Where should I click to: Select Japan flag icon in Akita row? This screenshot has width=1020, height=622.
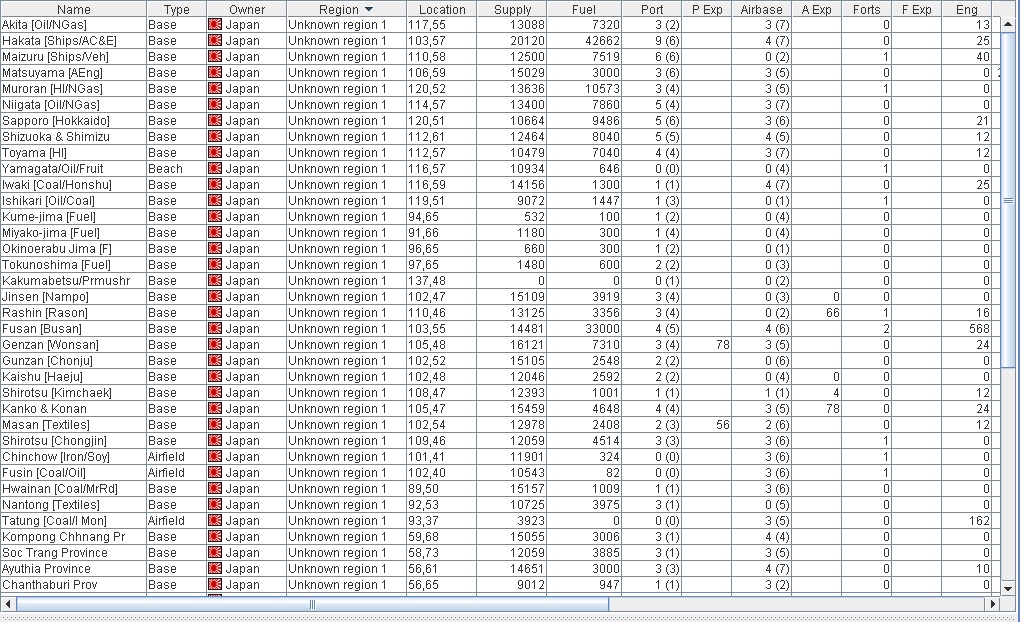pos(215,25)
